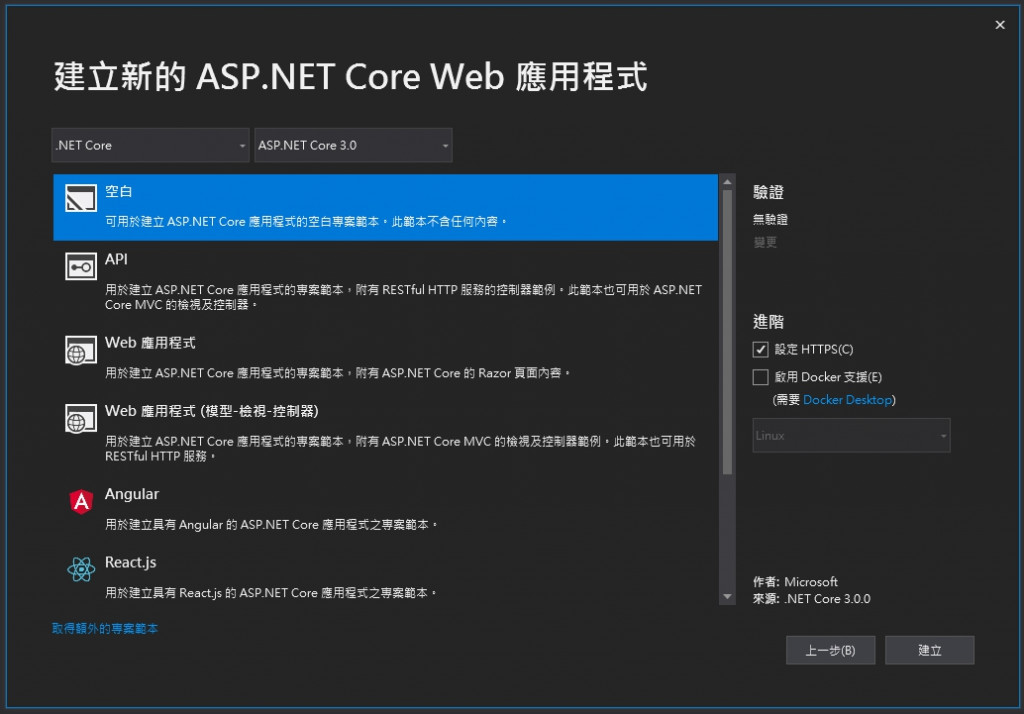Open the Docker Desktop link
The image size is (1024, 714).
(847, 400)
